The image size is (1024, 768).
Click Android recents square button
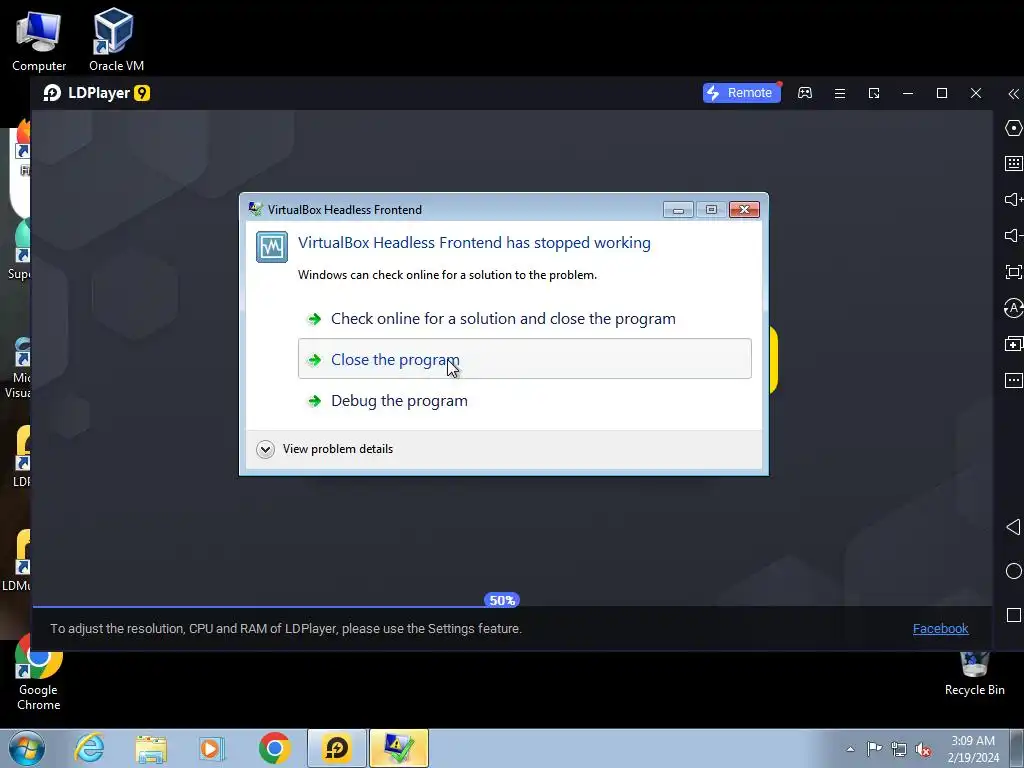pos(1014,615)
